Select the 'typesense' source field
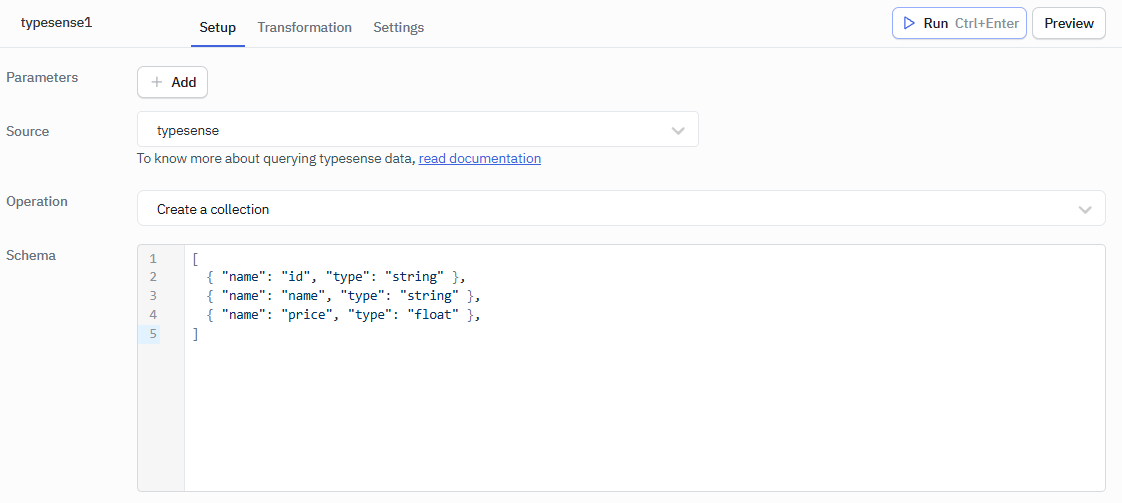This screenshot has width=1122, height=503. 400,130
